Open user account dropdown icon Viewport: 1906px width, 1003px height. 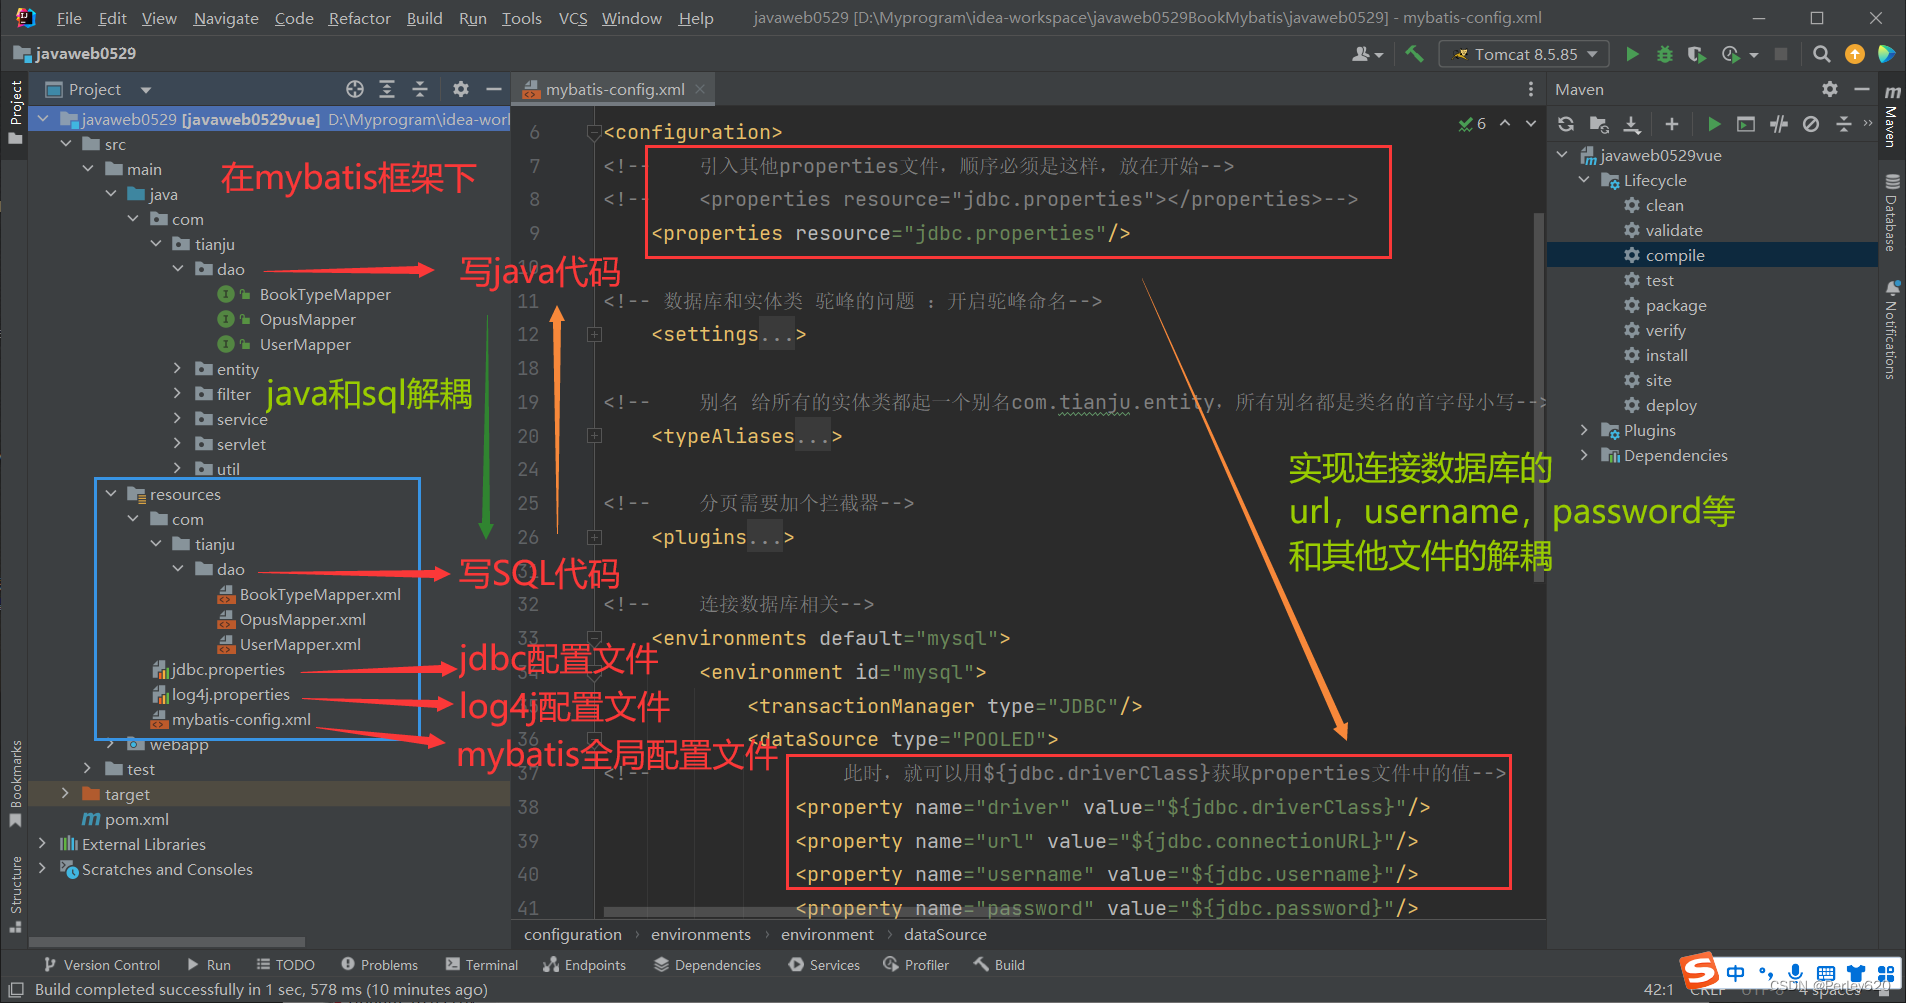pos(1367,54)
